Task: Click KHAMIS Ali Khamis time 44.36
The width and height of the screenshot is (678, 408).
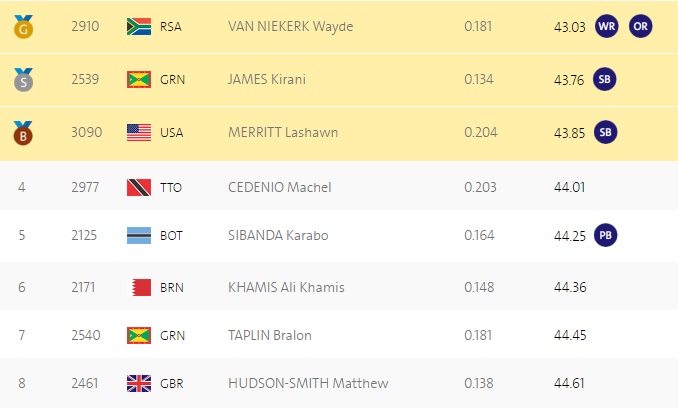Action: point(570,287)
